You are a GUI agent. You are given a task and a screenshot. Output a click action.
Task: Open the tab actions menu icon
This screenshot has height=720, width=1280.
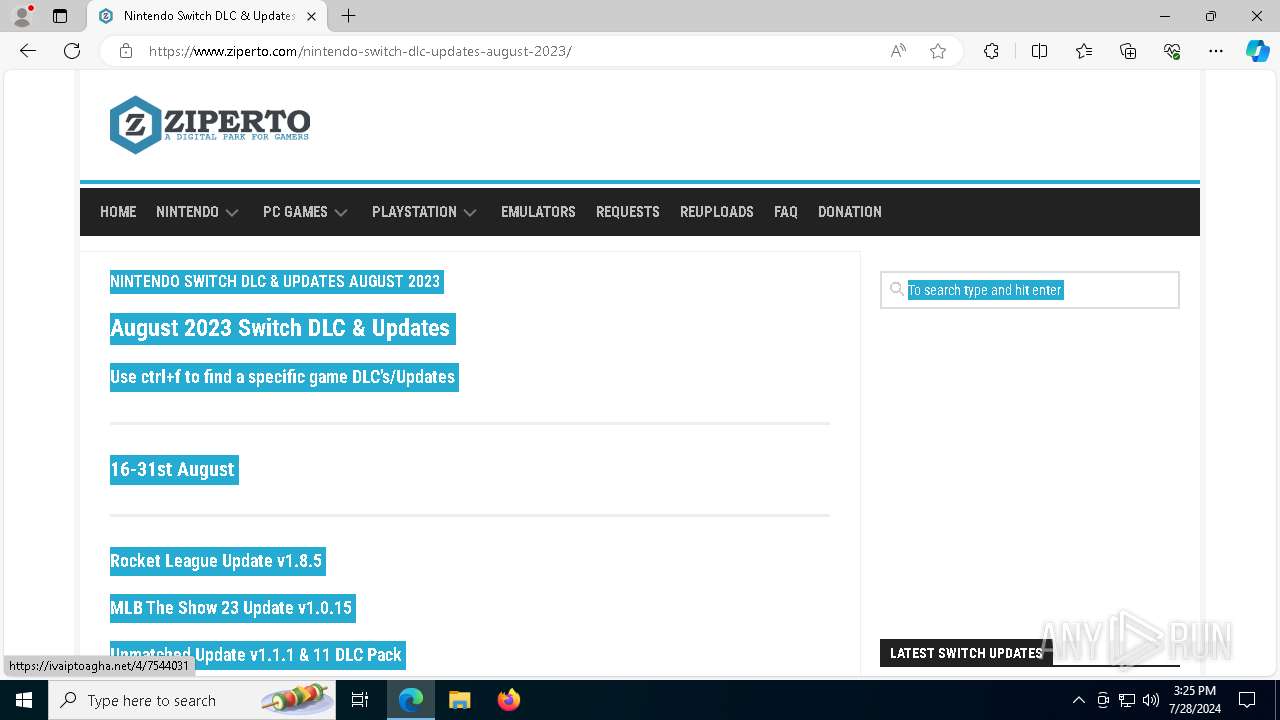coord(60,16)
